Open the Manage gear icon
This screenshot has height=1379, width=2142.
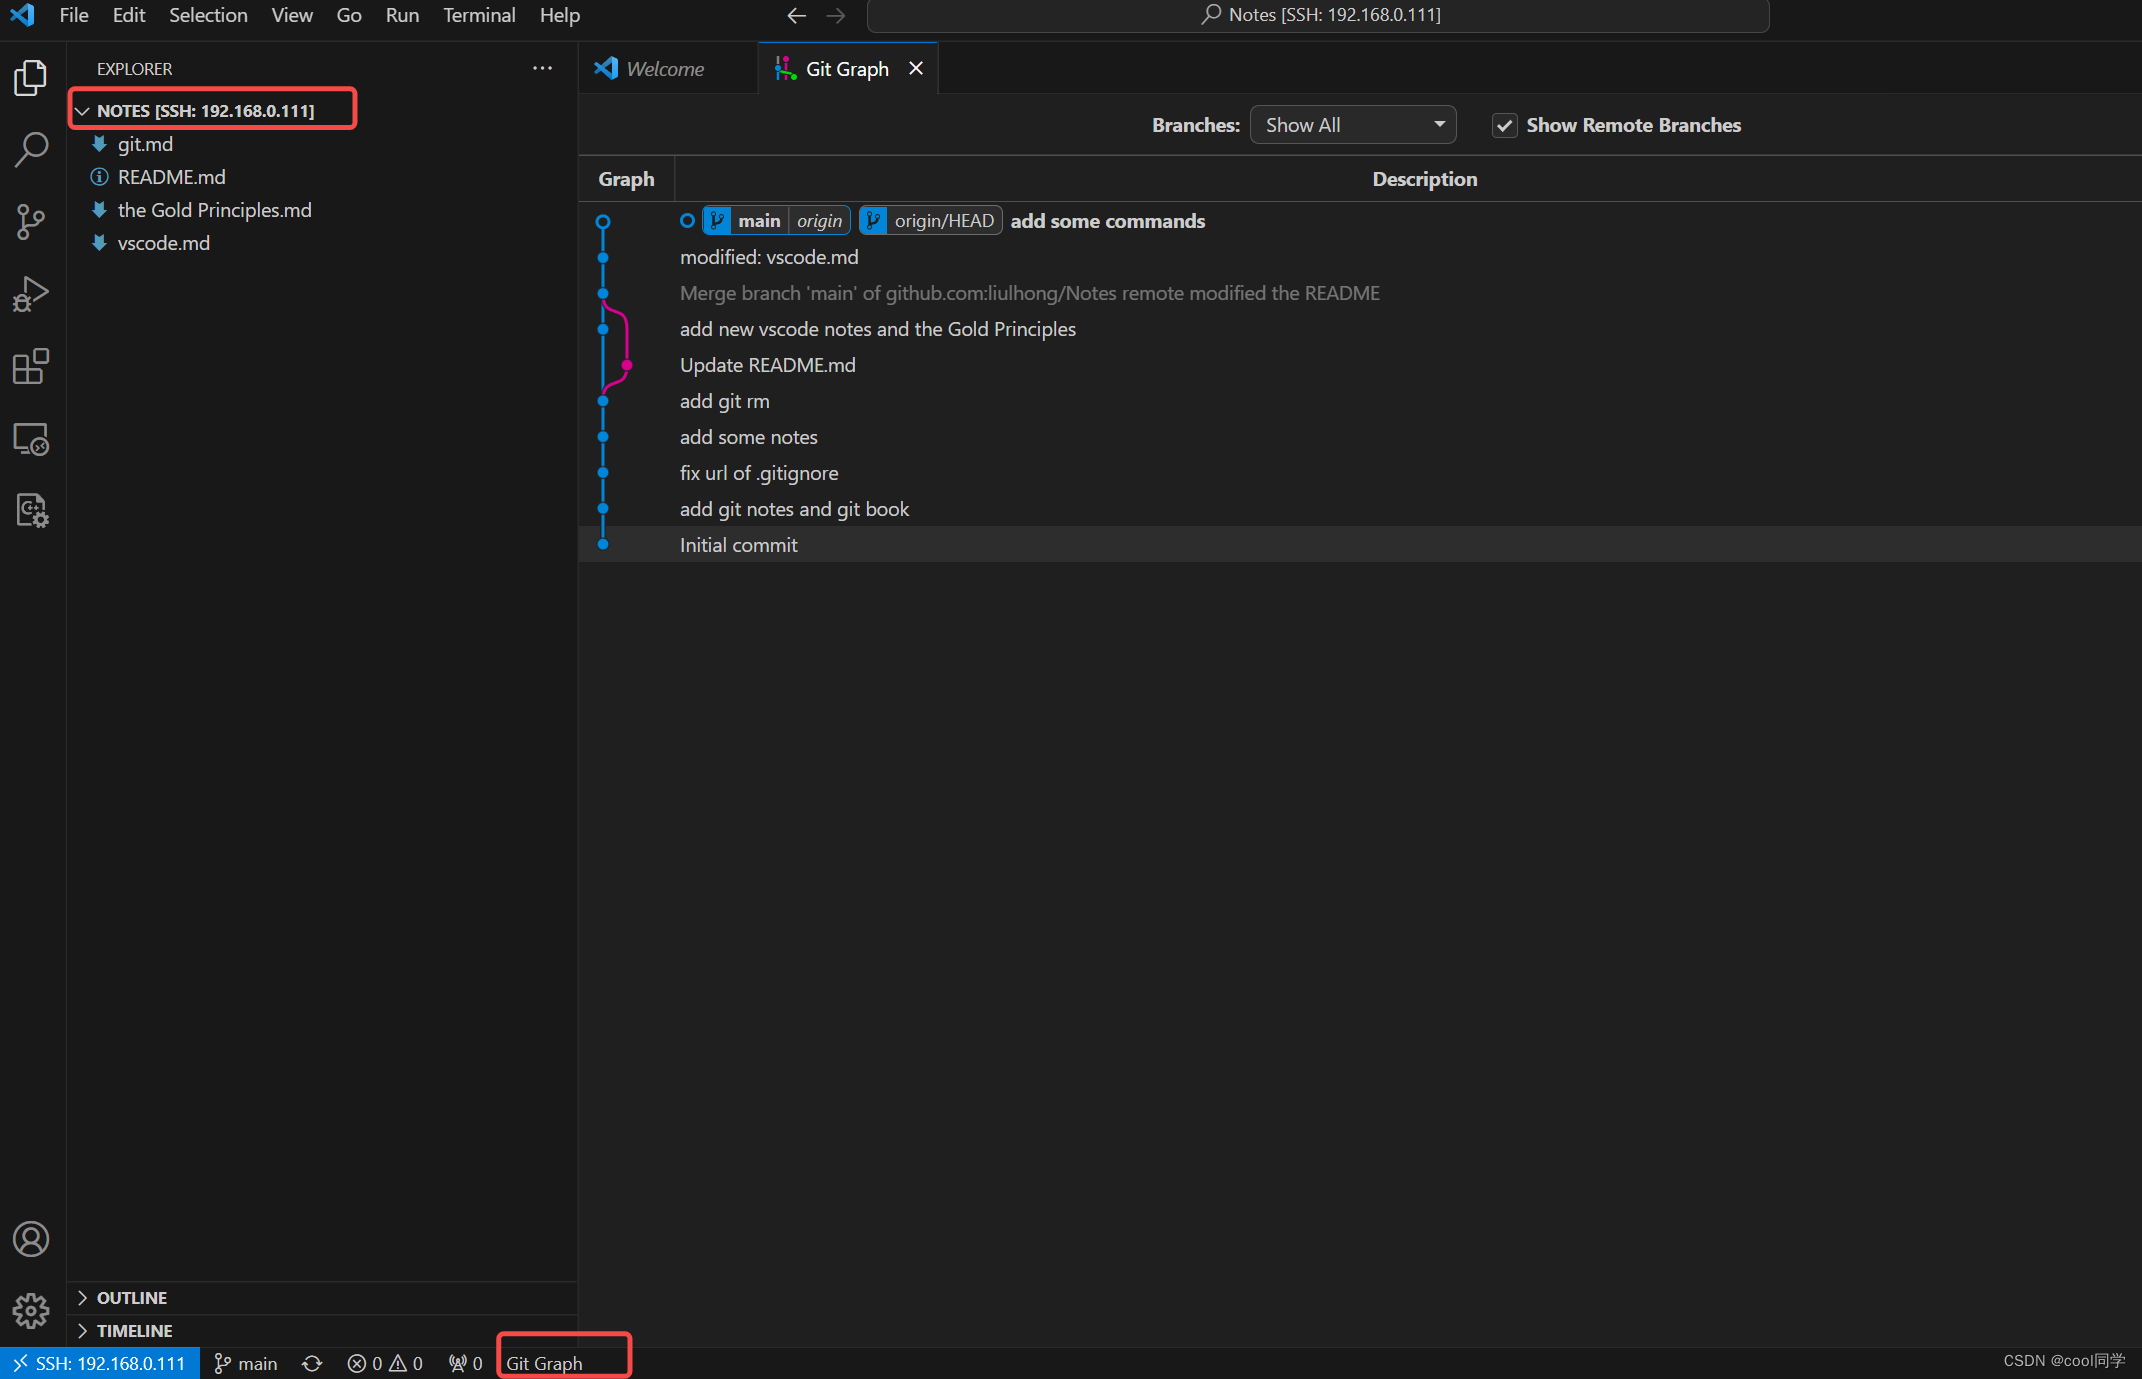pyautogui.click(x=31, y=1310)
